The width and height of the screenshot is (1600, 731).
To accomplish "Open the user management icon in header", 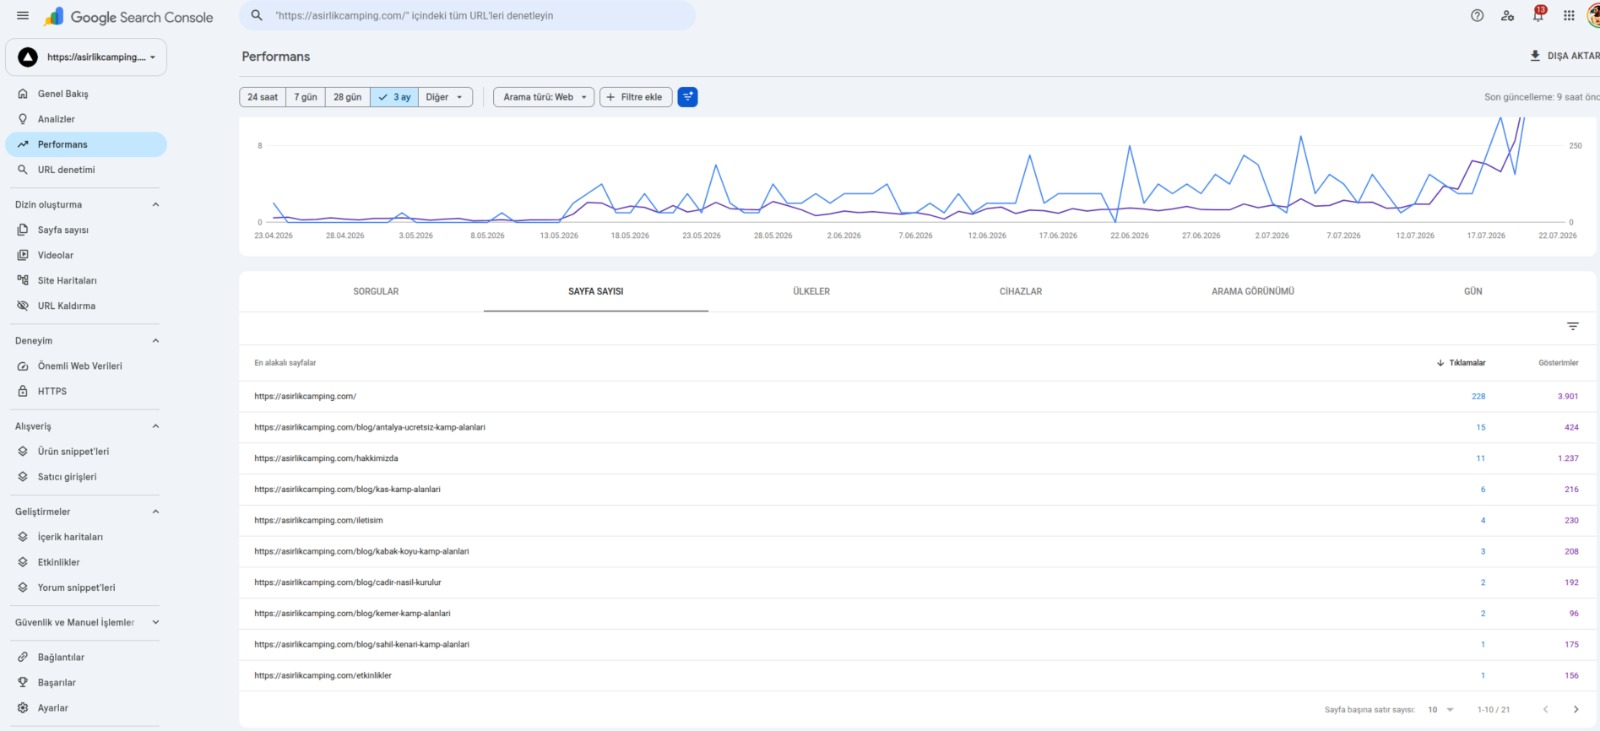I will 1507,16.
